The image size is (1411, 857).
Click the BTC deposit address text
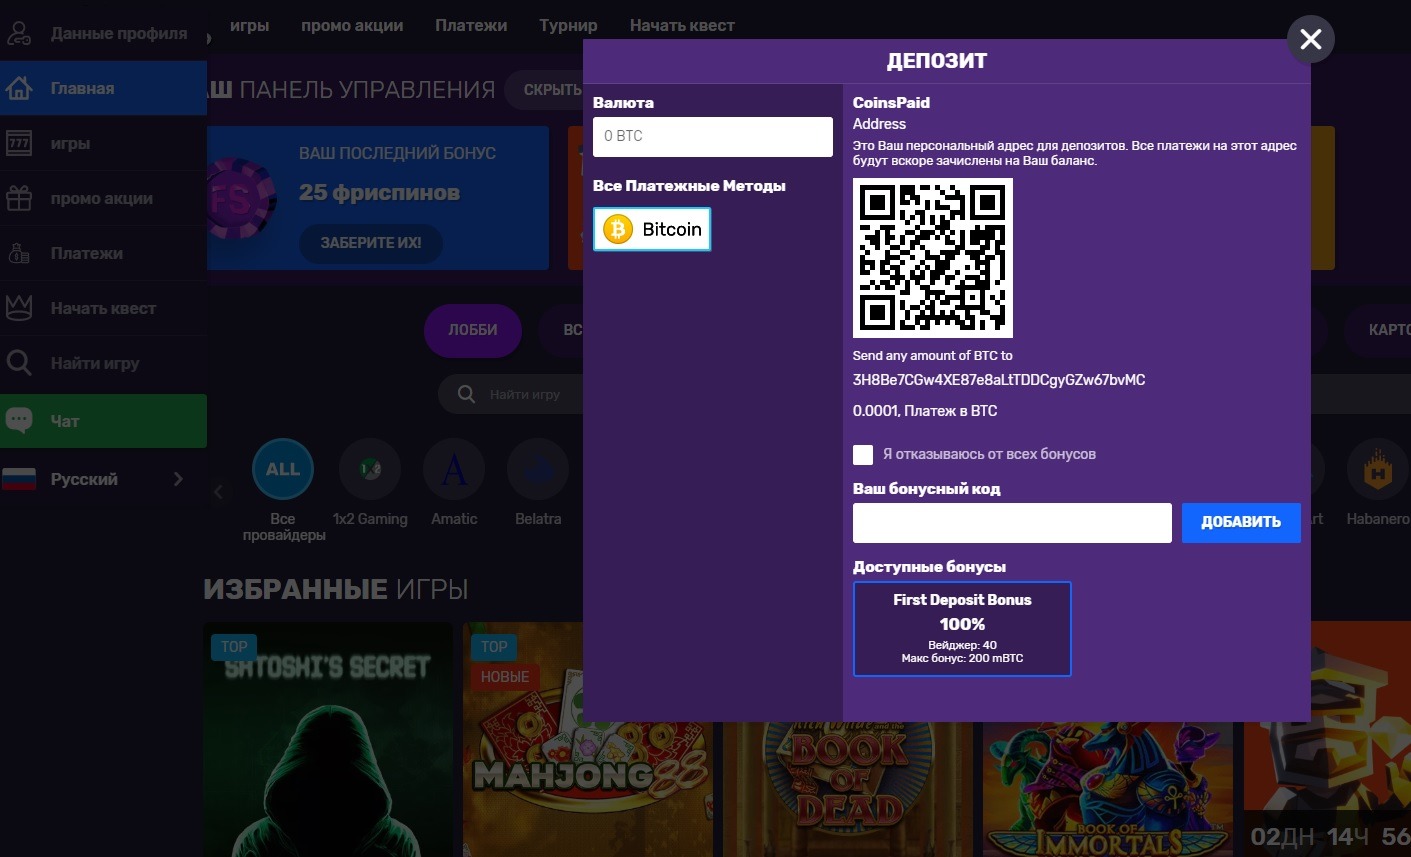999,380
